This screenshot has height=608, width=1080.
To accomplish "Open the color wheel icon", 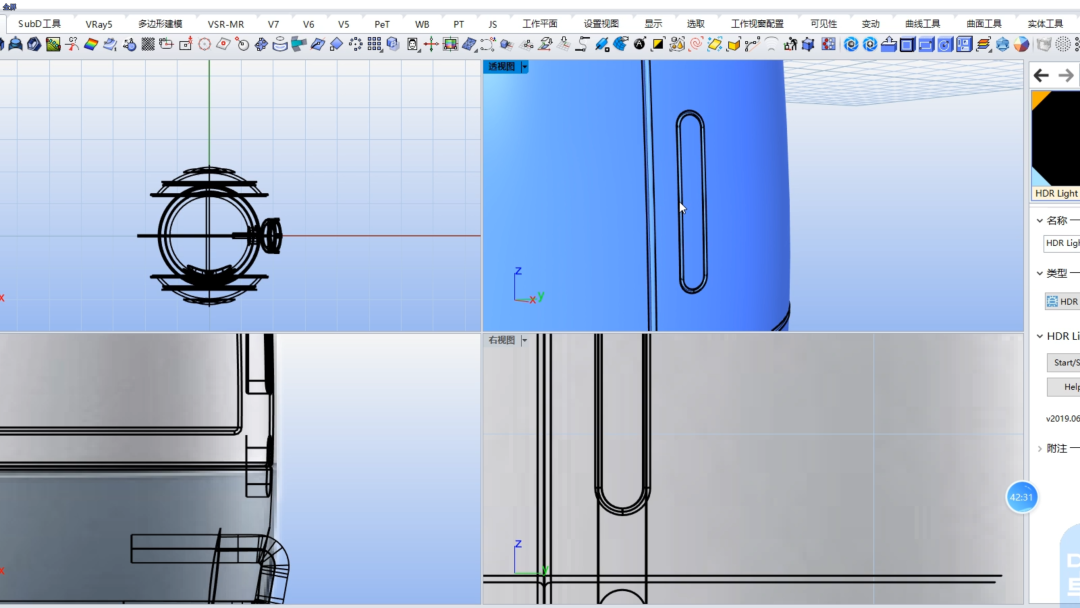I will coord(1021,45).
